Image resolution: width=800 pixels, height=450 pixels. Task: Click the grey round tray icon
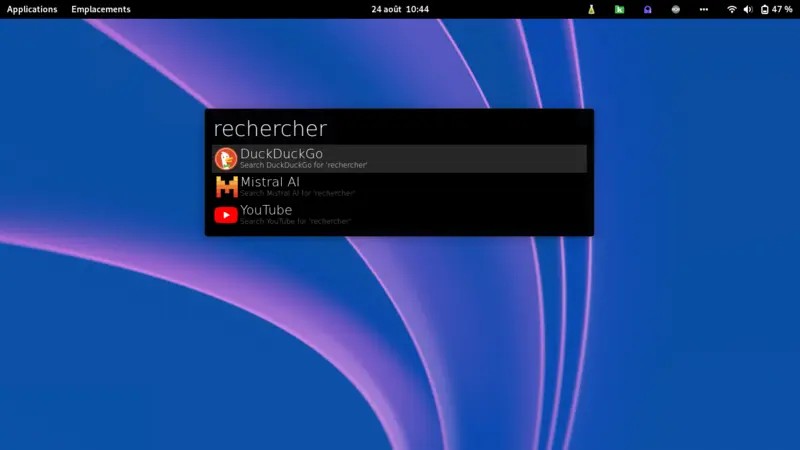[675, 9]
